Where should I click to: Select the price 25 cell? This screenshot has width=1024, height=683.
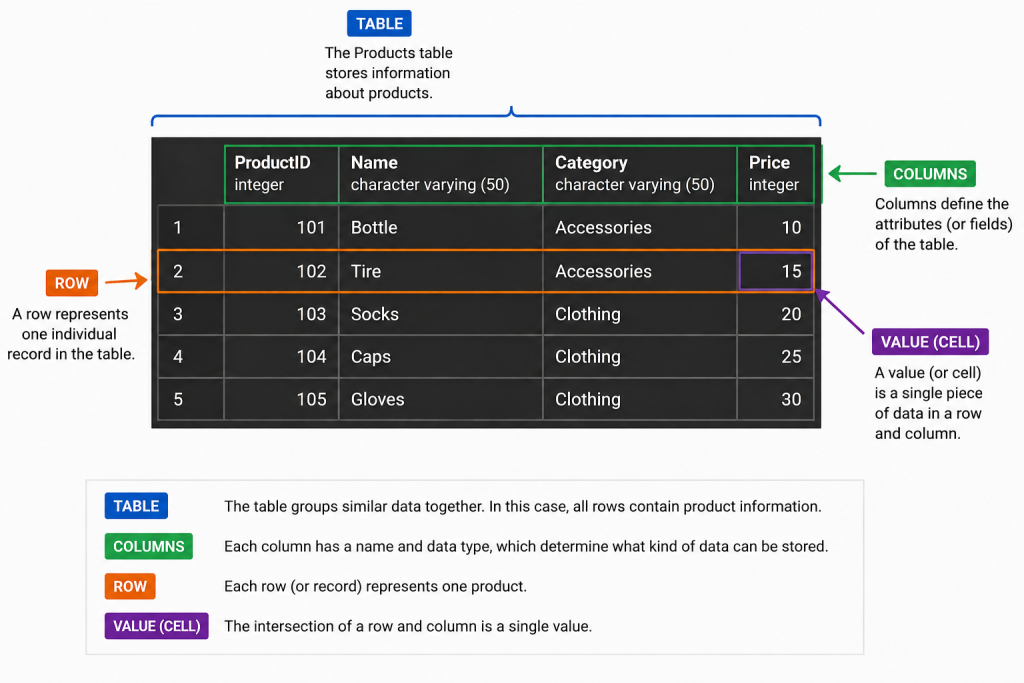click(776, 357)
